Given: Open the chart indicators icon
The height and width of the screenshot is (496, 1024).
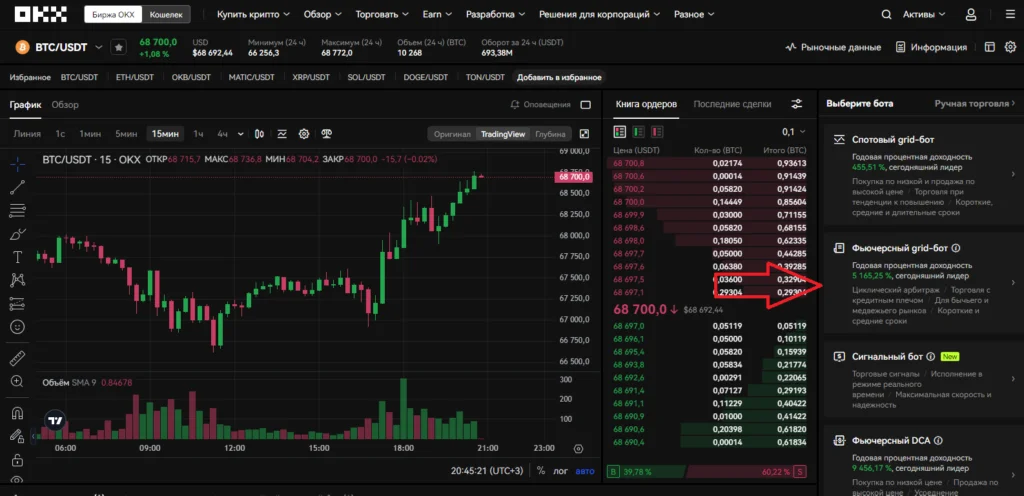Looking at the screenshot, I should (282, 134).
